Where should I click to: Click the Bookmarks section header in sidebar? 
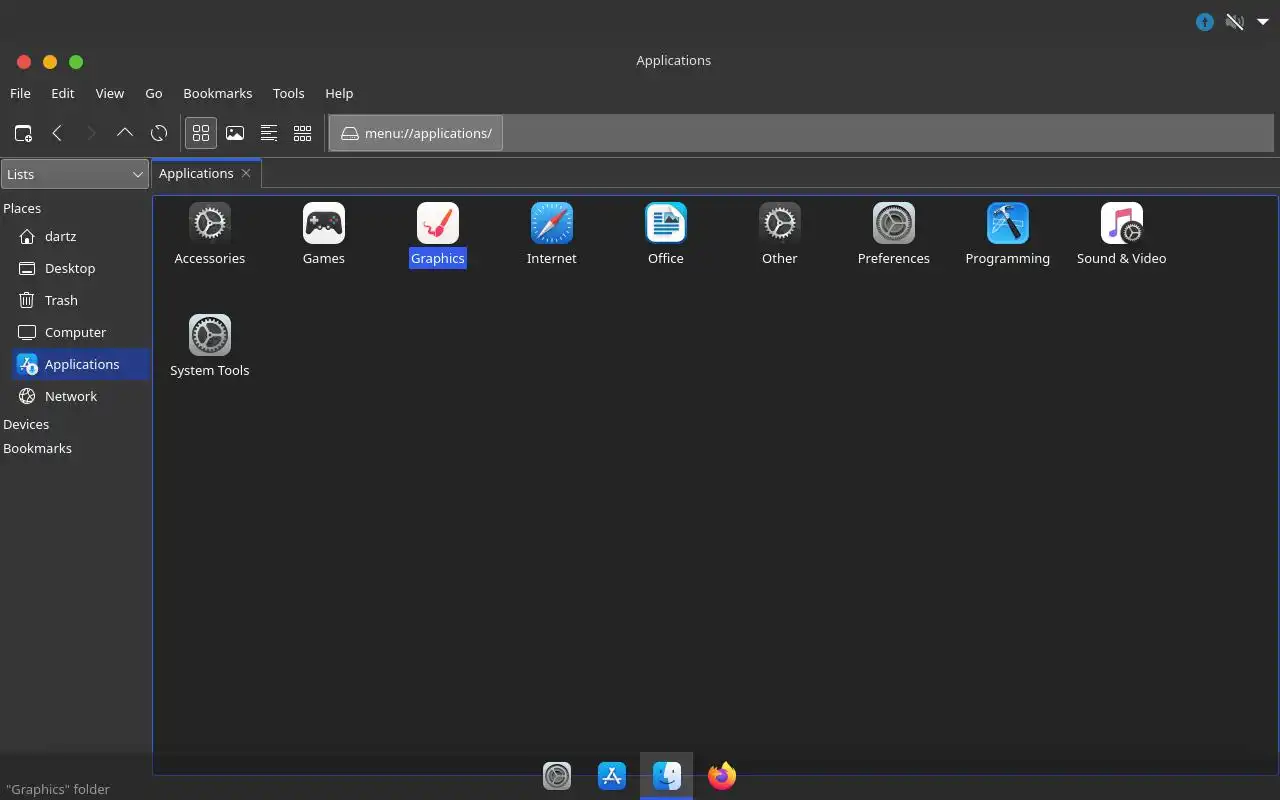(x=37, y=448)
